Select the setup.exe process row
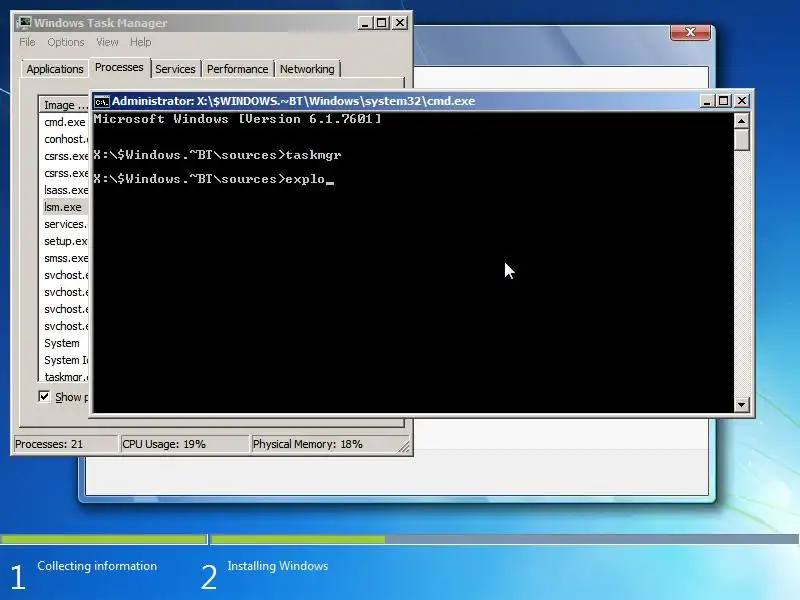The width and height of the screenshot is (800, 600). click(x=65, y=241)
